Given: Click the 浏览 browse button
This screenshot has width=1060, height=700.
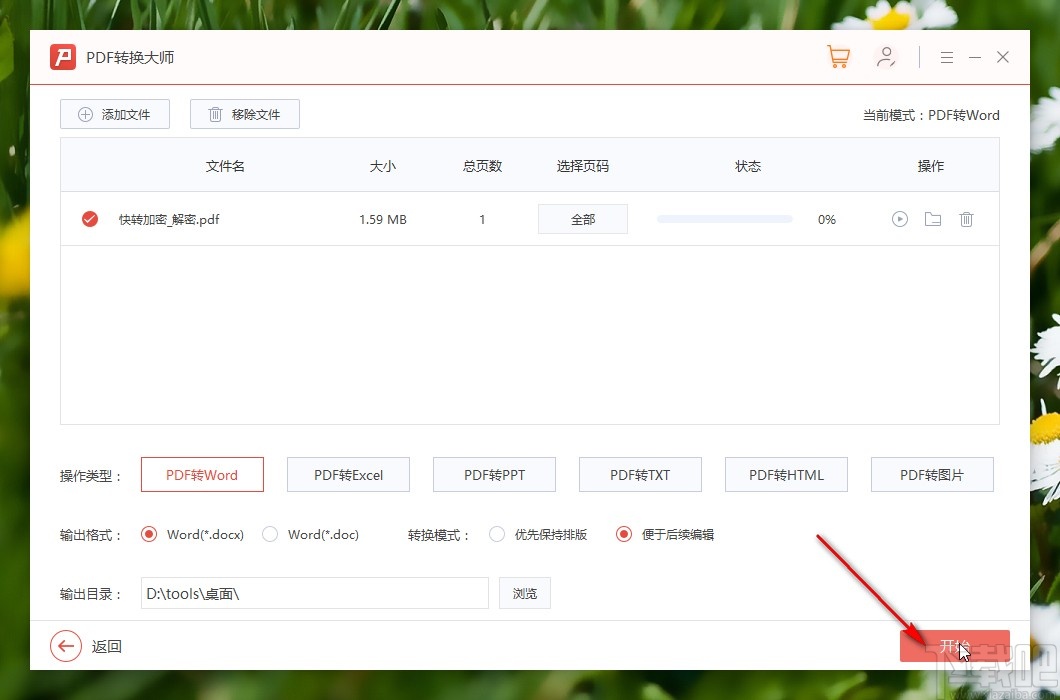Looking at the screenshot, I should (x=525, y=593).
